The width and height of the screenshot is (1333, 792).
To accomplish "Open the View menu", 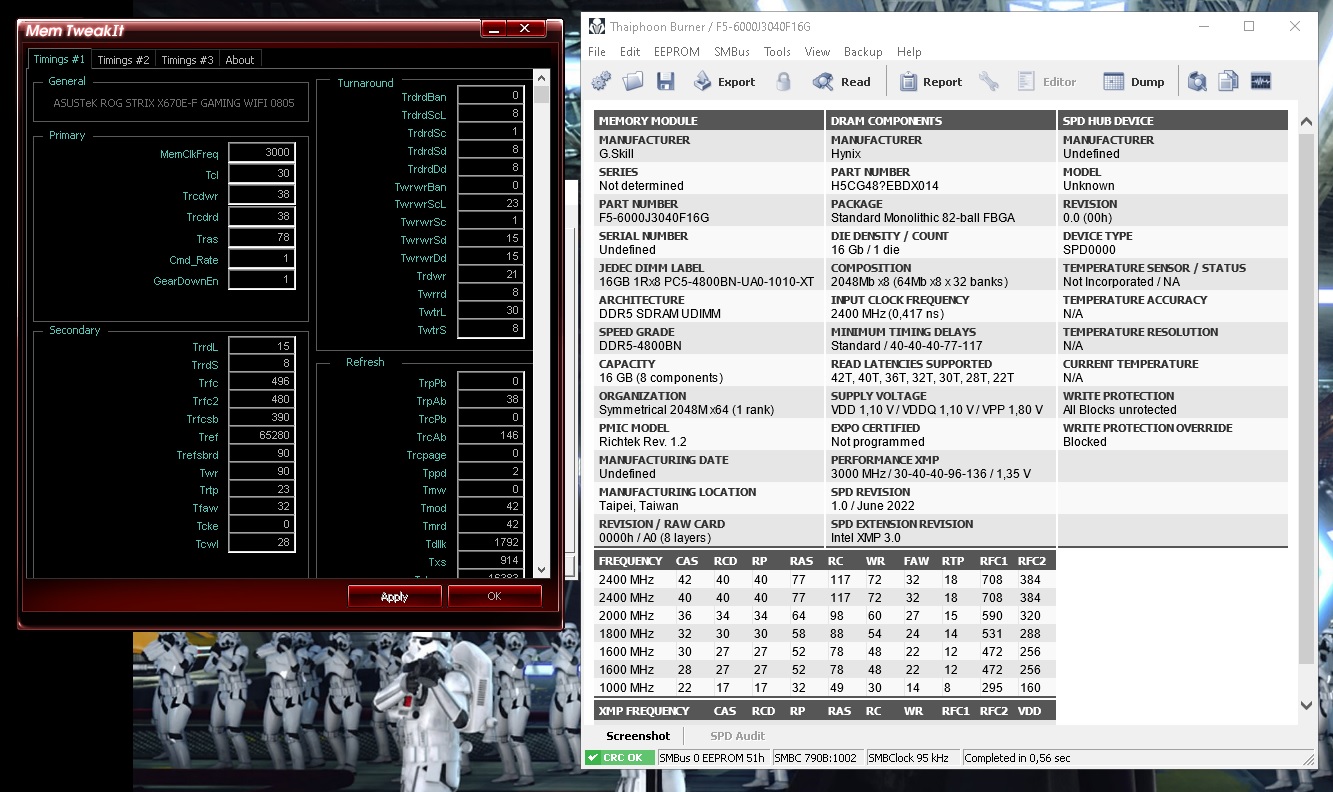I will pyautogui.click(x=817, y=52).
